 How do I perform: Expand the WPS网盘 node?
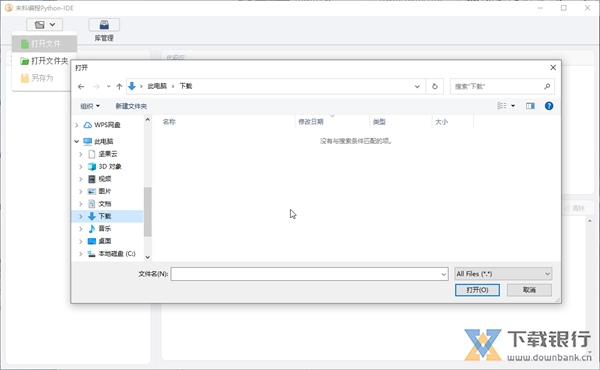[x=77, y=125]
